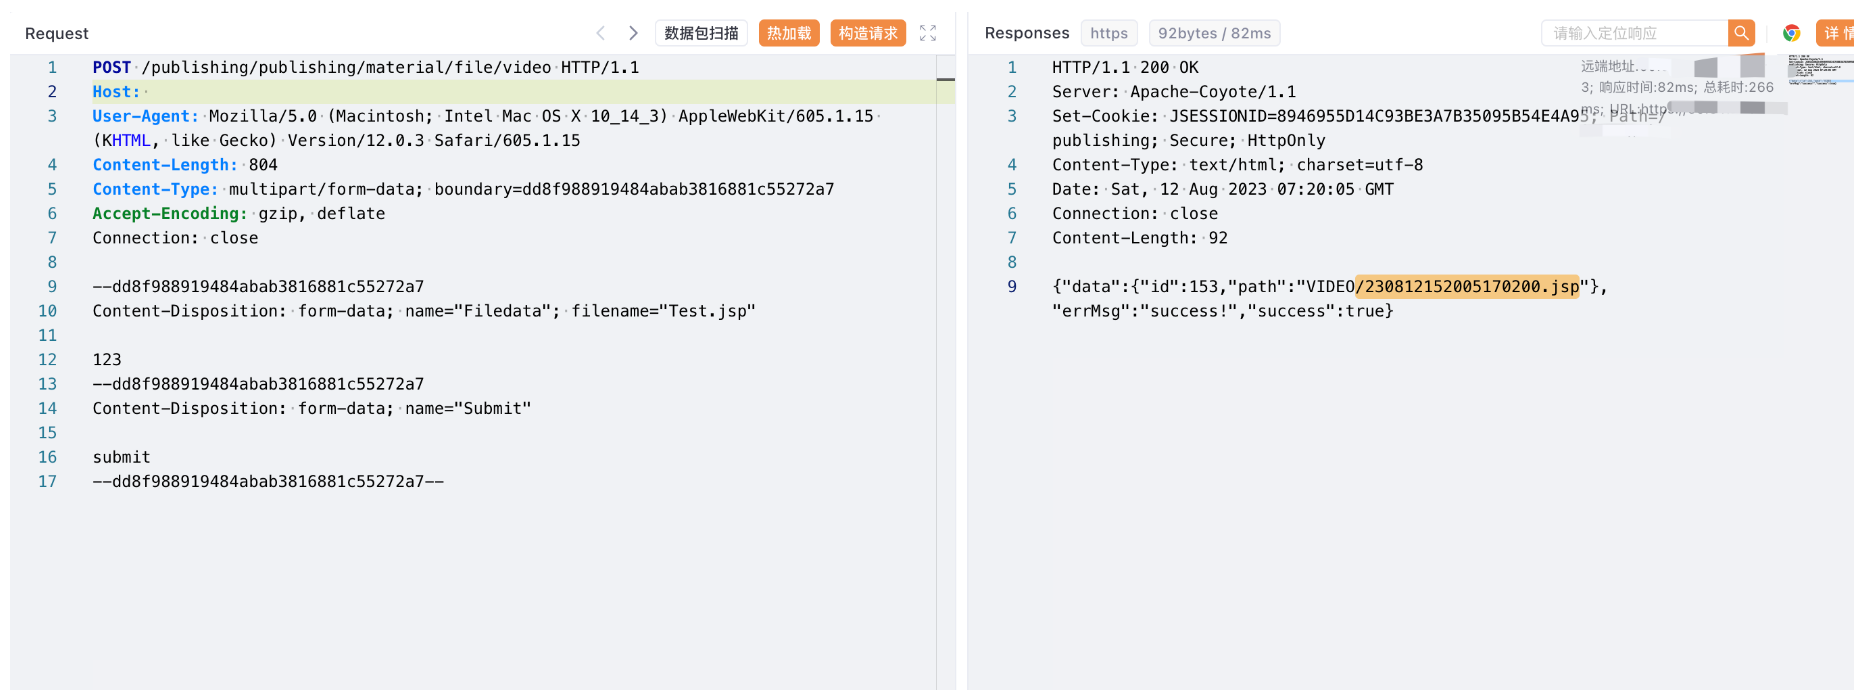
Task: Click the response minimap thumbnail
Action: 1820,69
